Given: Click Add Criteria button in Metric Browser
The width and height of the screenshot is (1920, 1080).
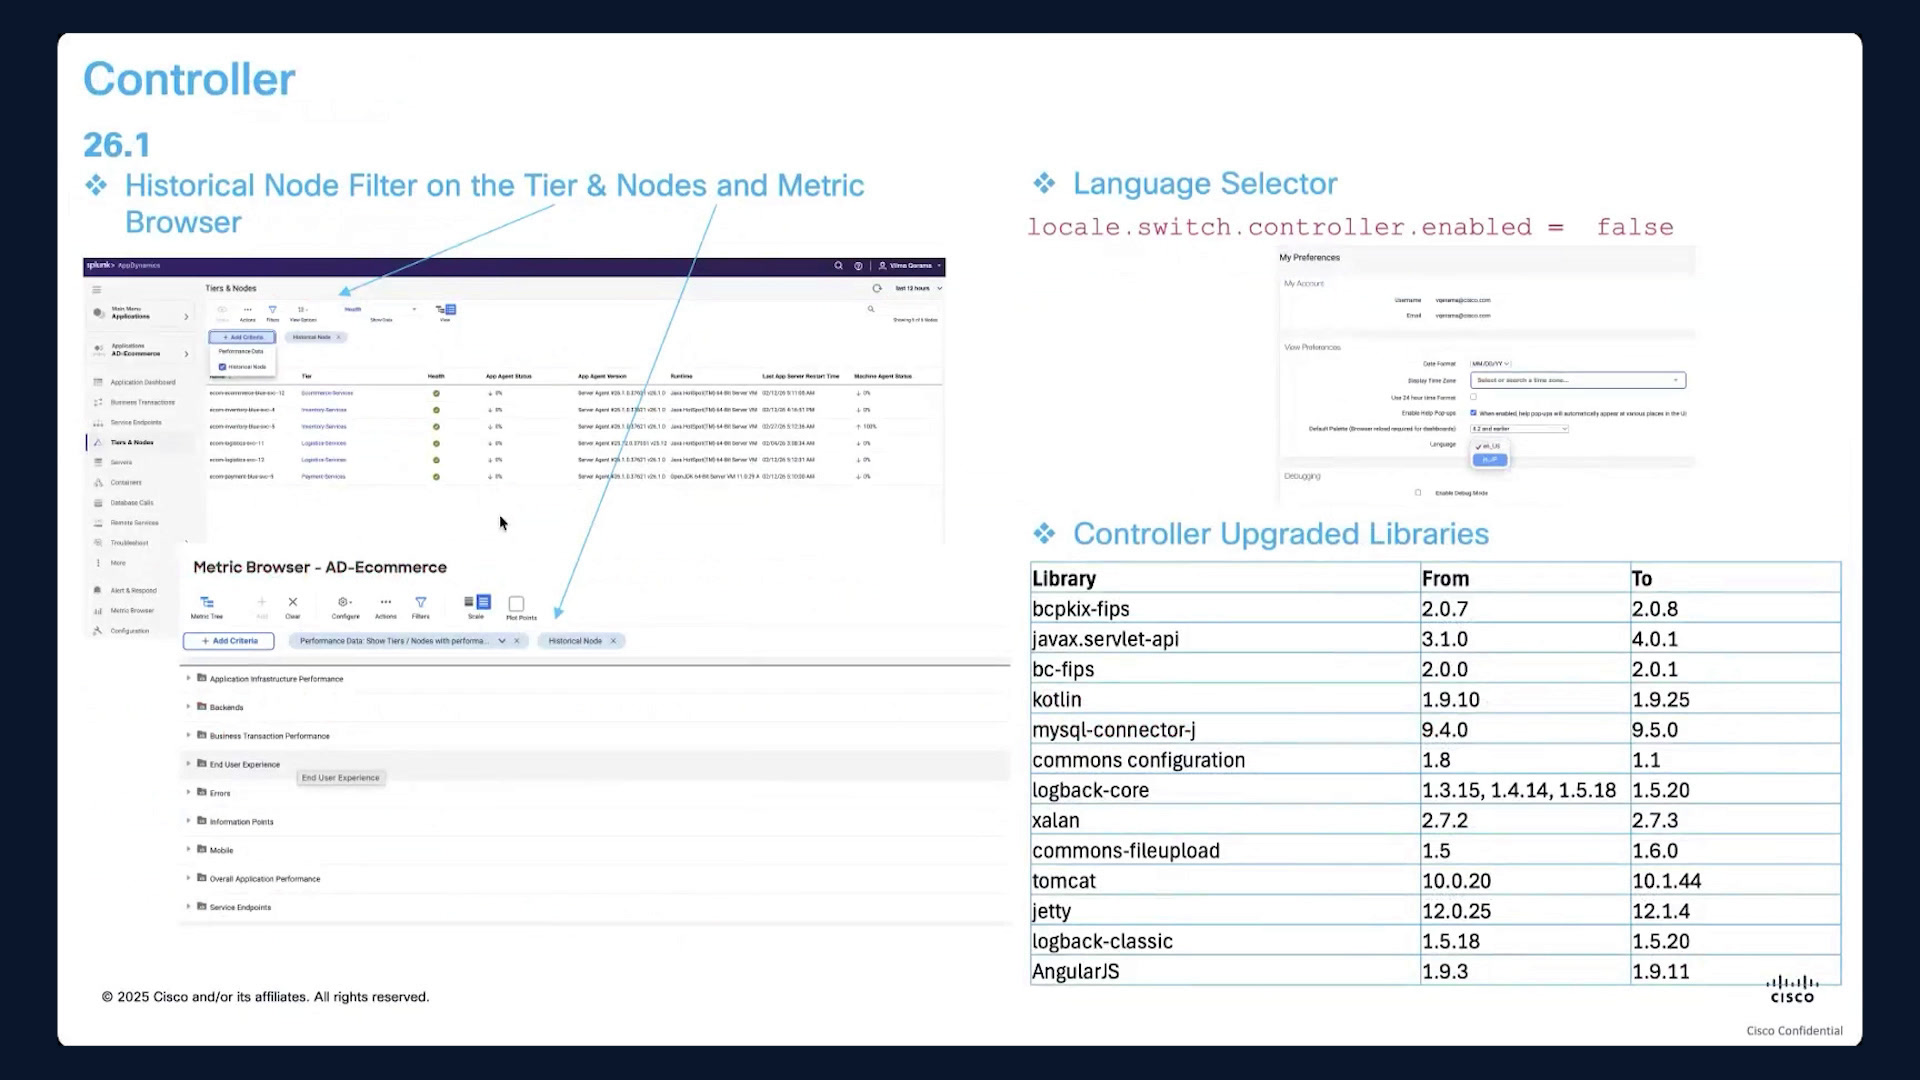Looking at the screenshot, I should (229, 641).
